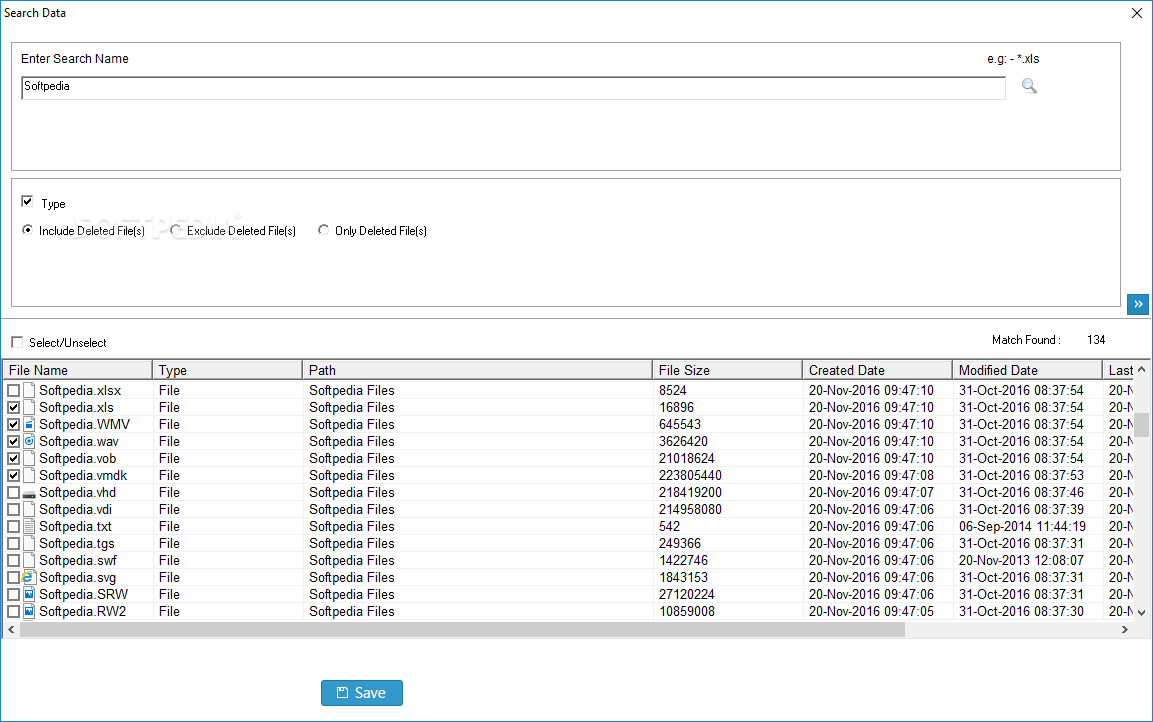Click the magnifier search icon
Screen dimensions: 1153x722
1029,86
